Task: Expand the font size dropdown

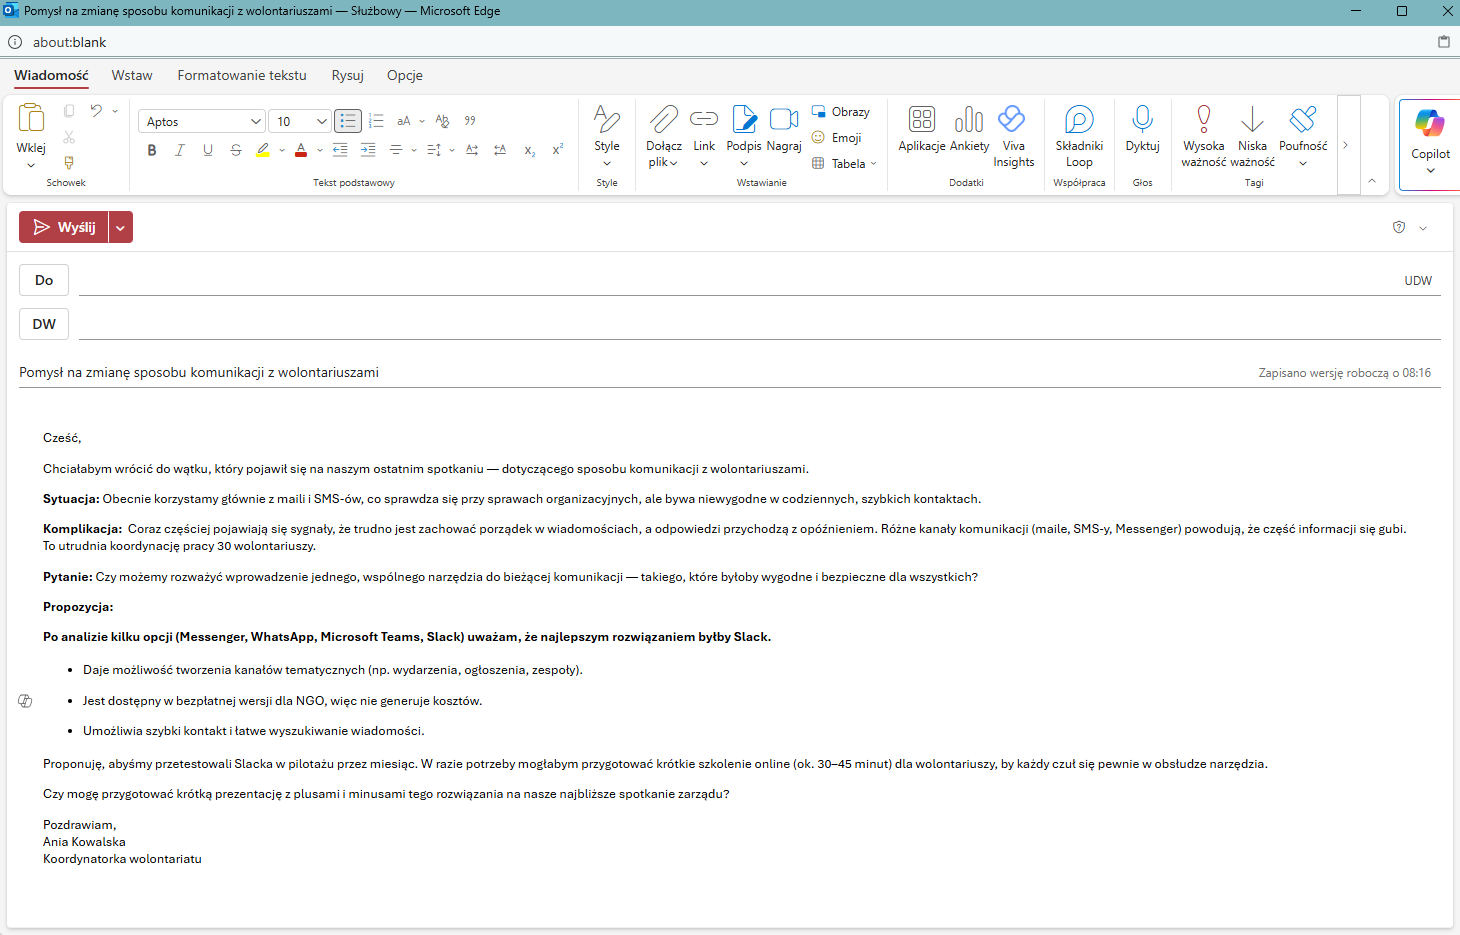Action: (321, 122)
